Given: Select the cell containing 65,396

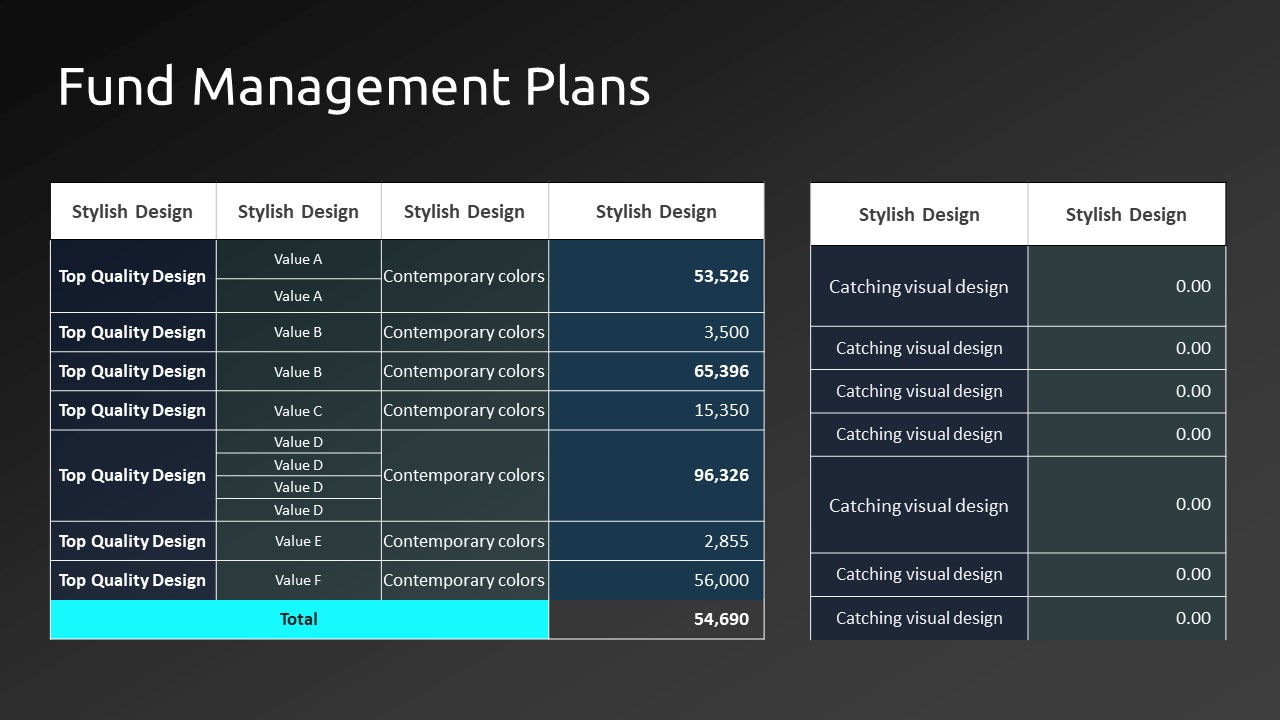Looking at the screenshot, I should point(656,371).
